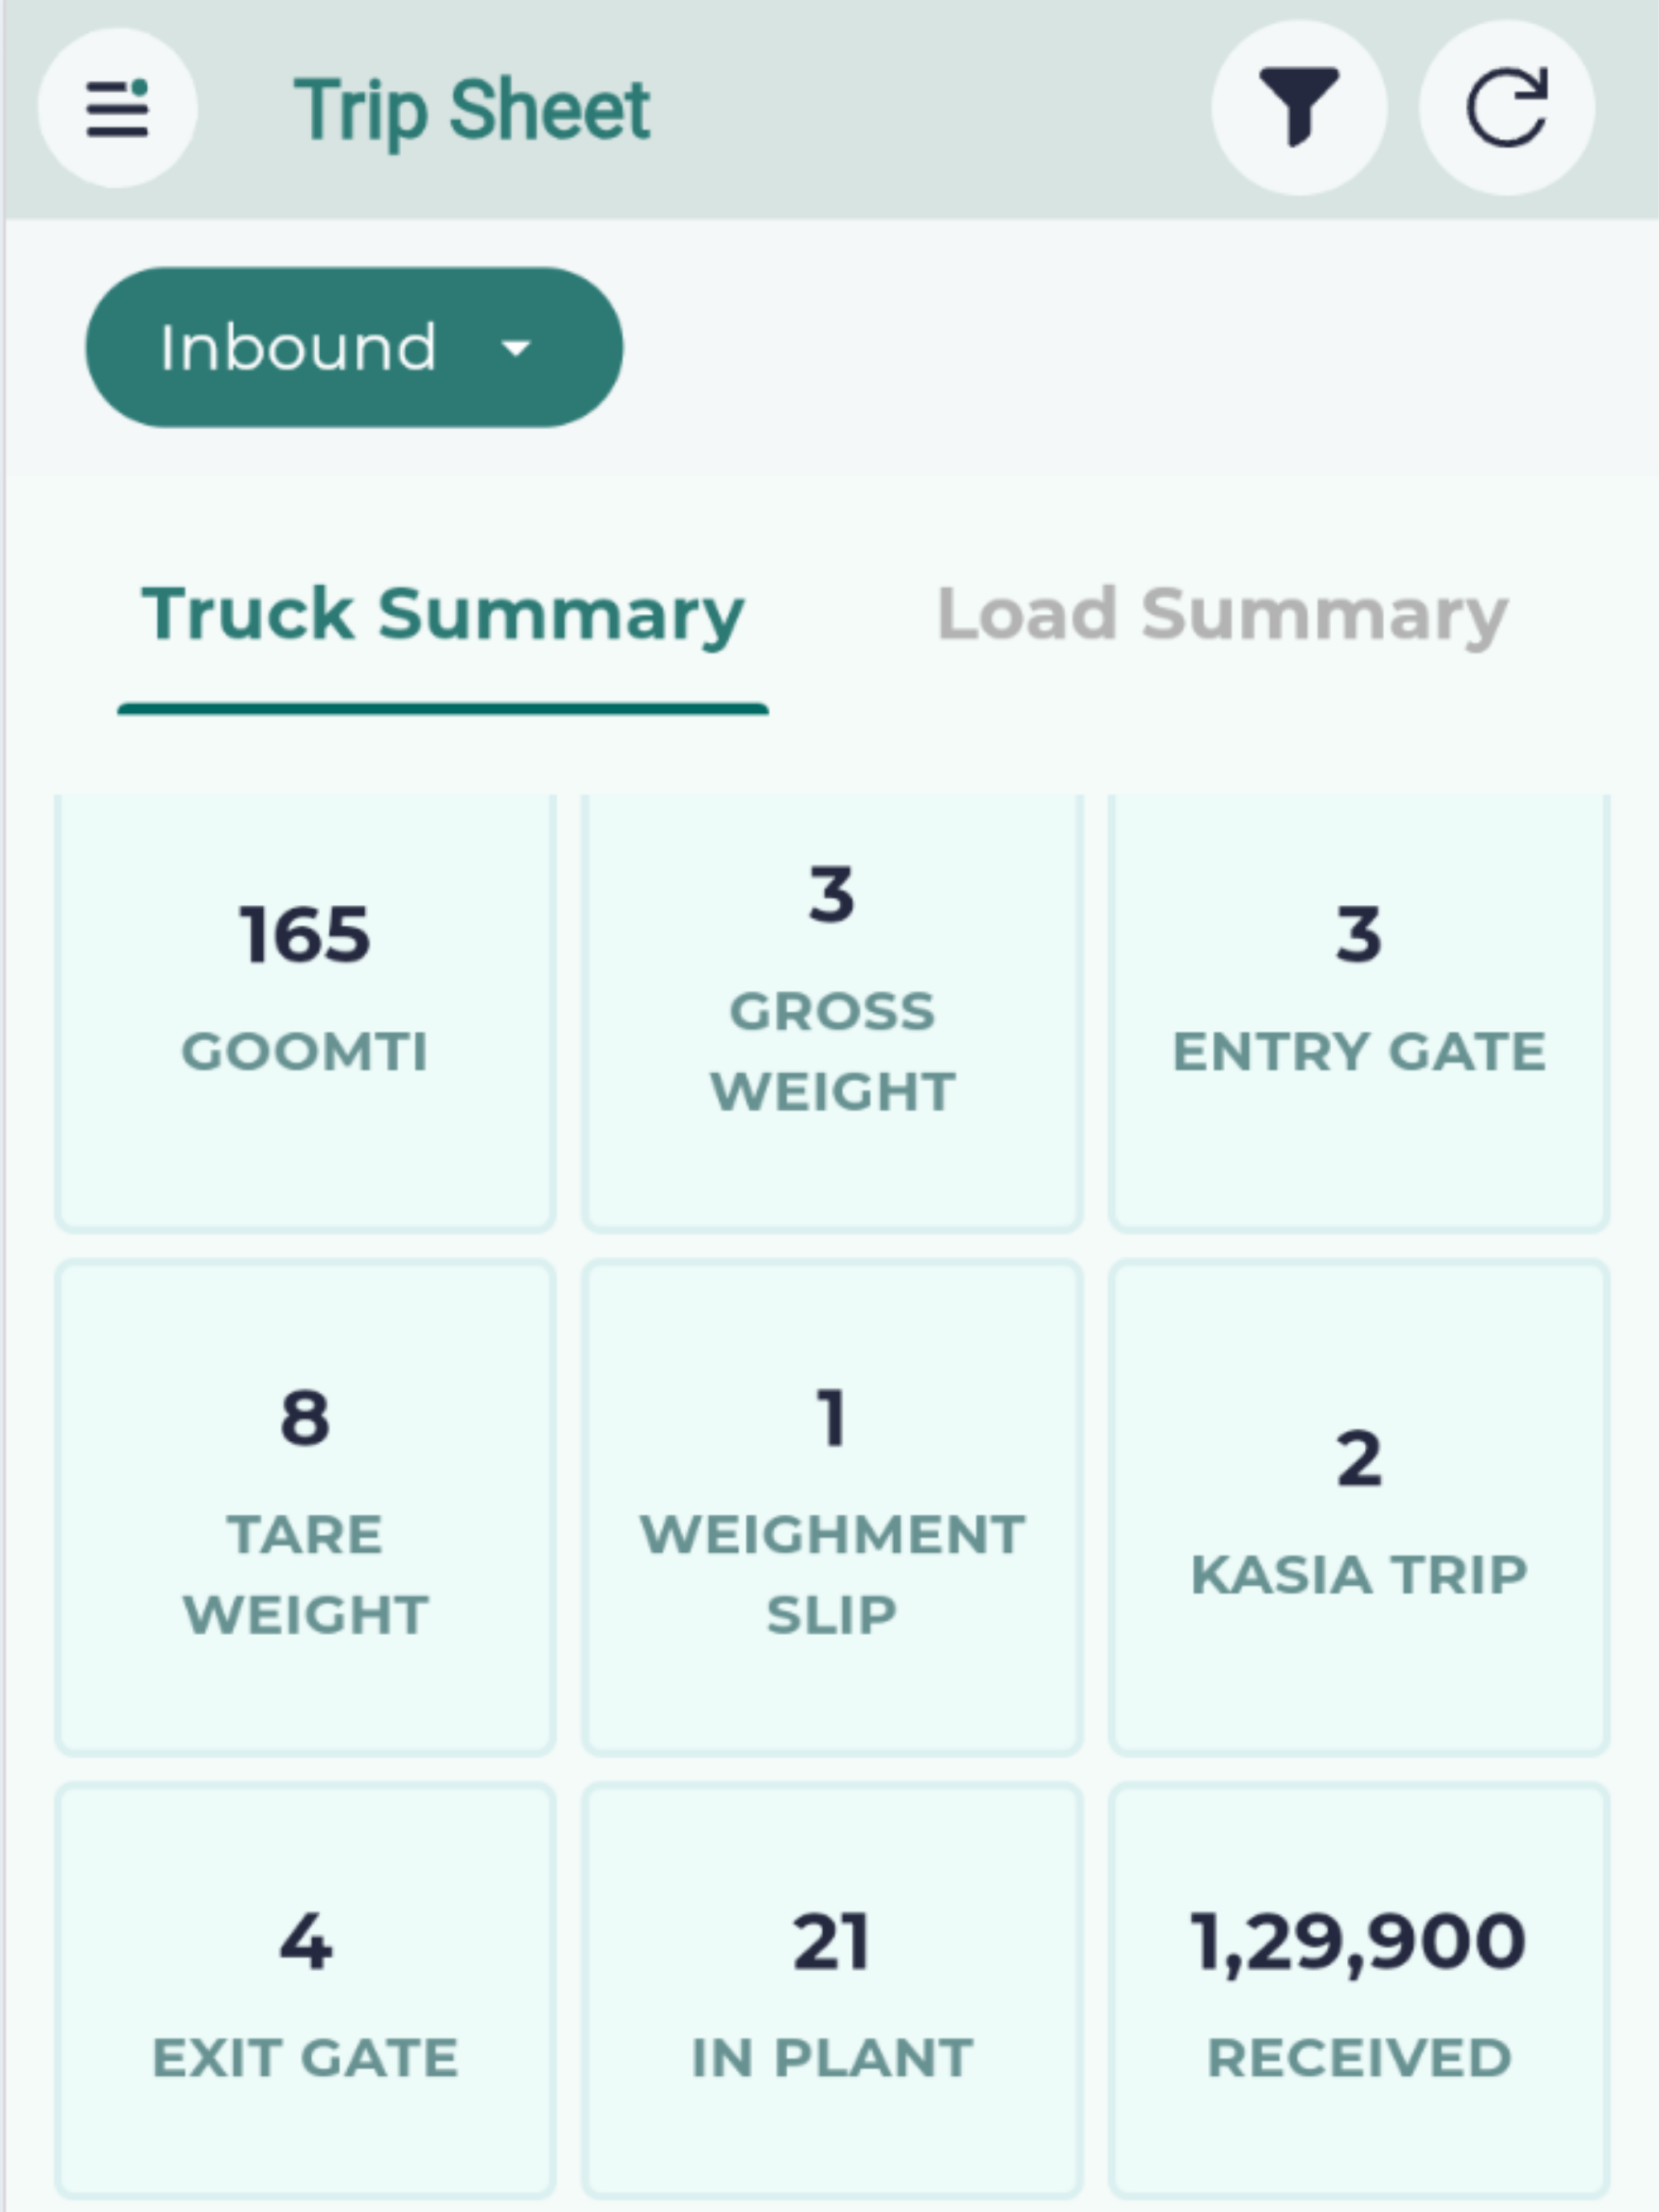Click the 165 count number
This screenshot has width=1659, height=2212.
coord(305,935)
